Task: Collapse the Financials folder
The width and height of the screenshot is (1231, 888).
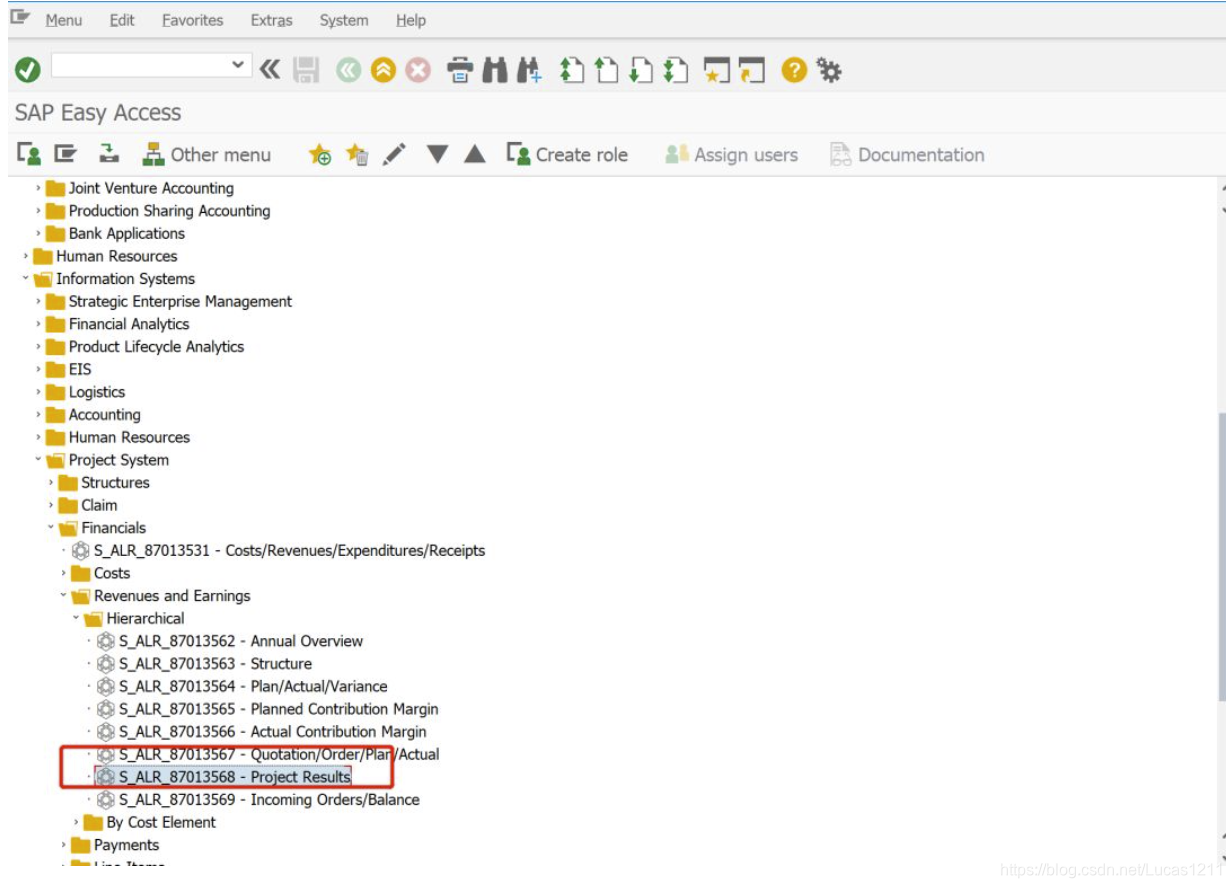Action: 51,528
